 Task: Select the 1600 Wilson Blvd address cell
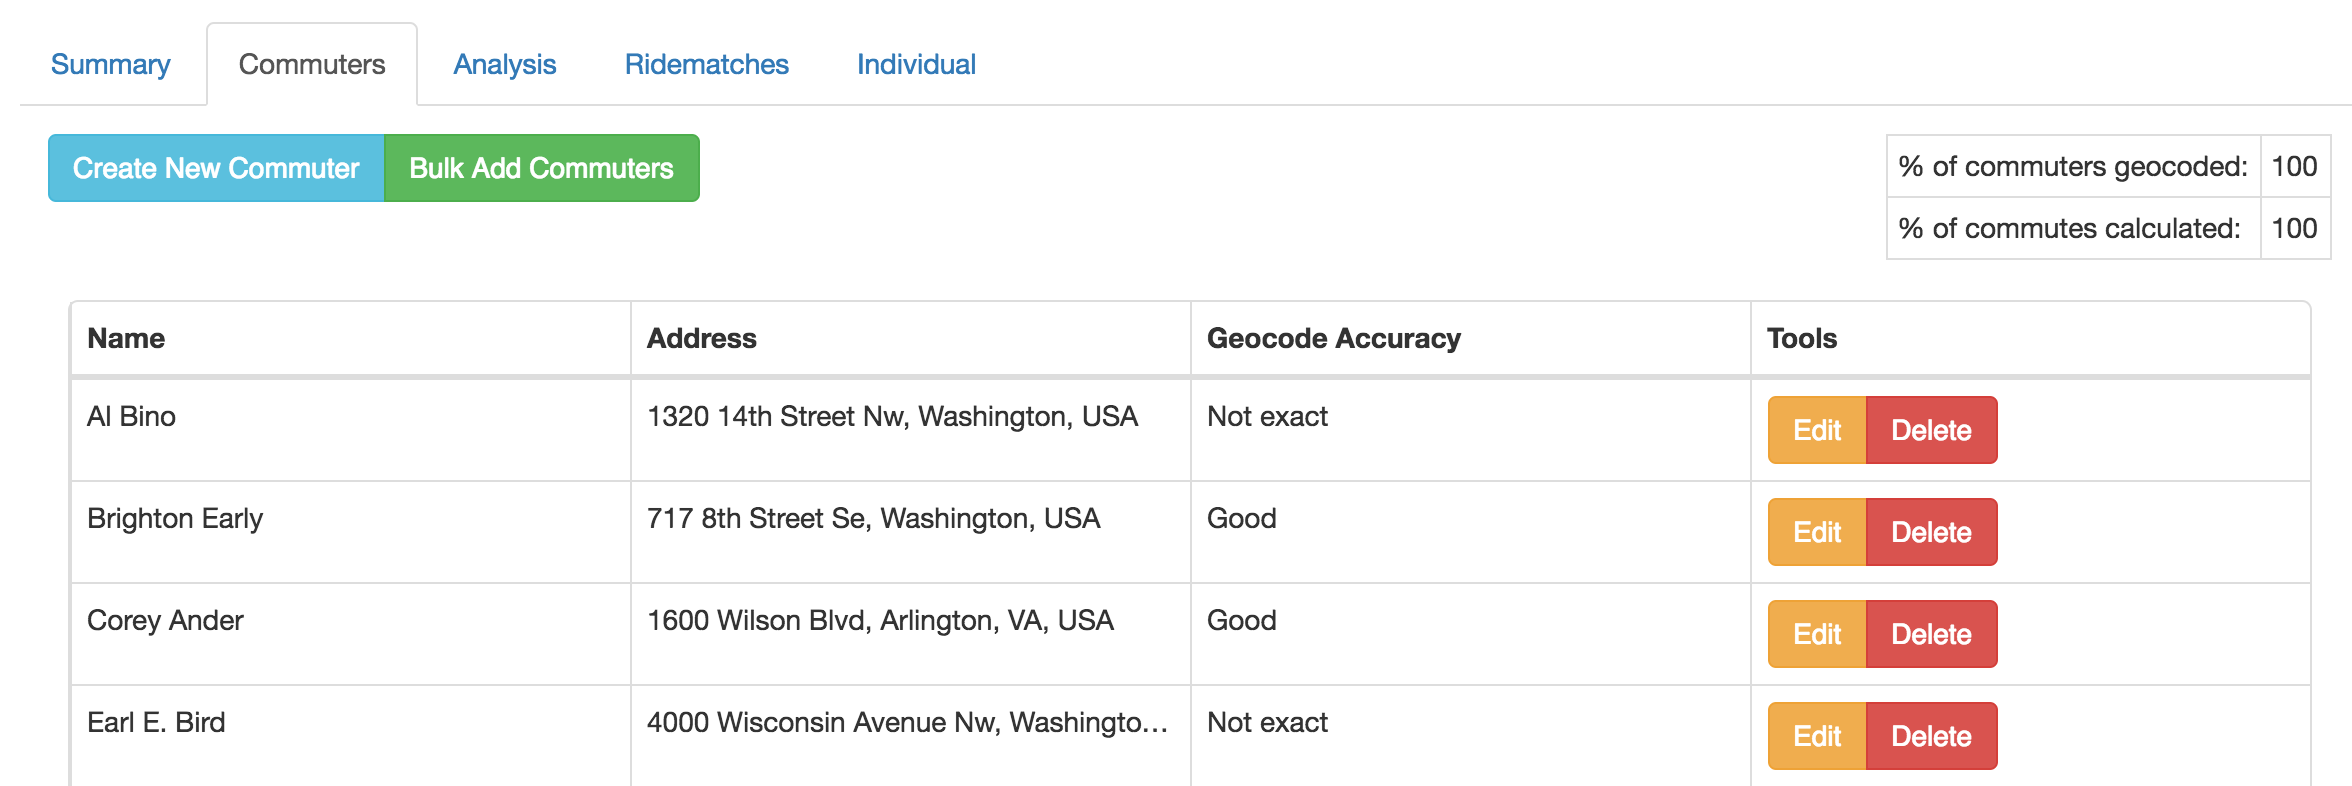point(911,634)
